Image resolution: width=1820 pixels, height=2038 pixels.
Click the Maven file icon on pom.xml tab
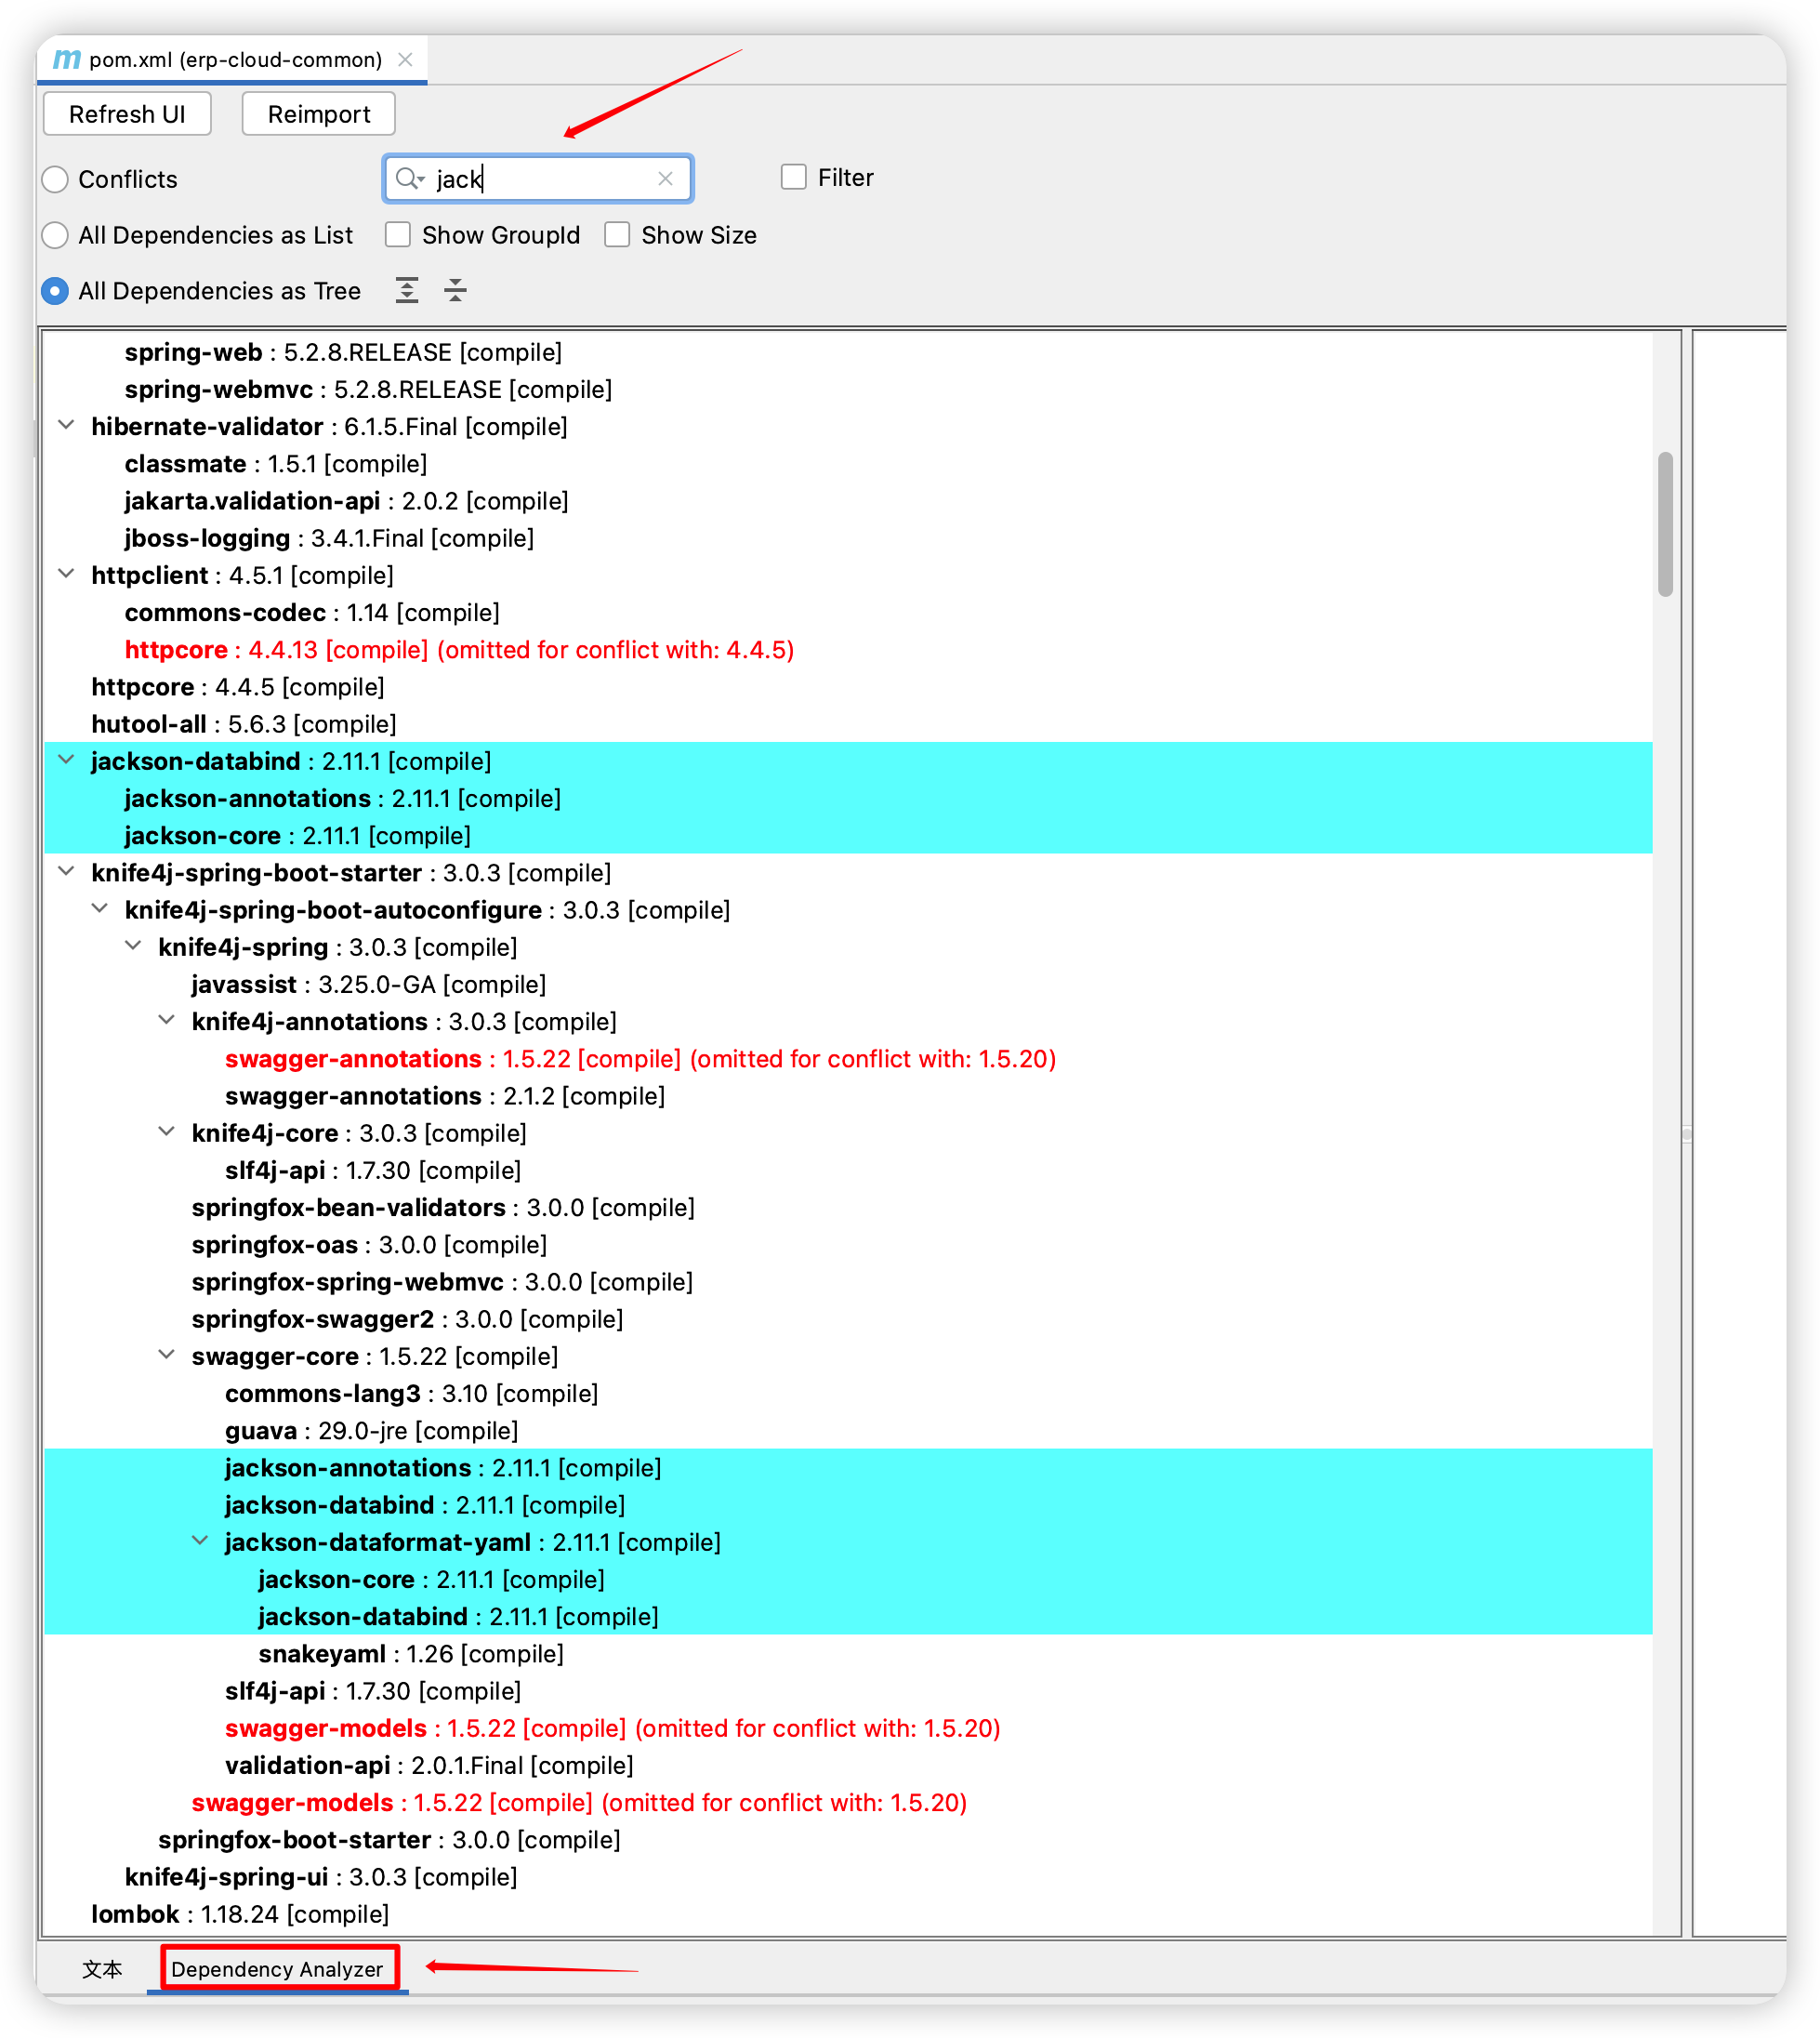66,59
